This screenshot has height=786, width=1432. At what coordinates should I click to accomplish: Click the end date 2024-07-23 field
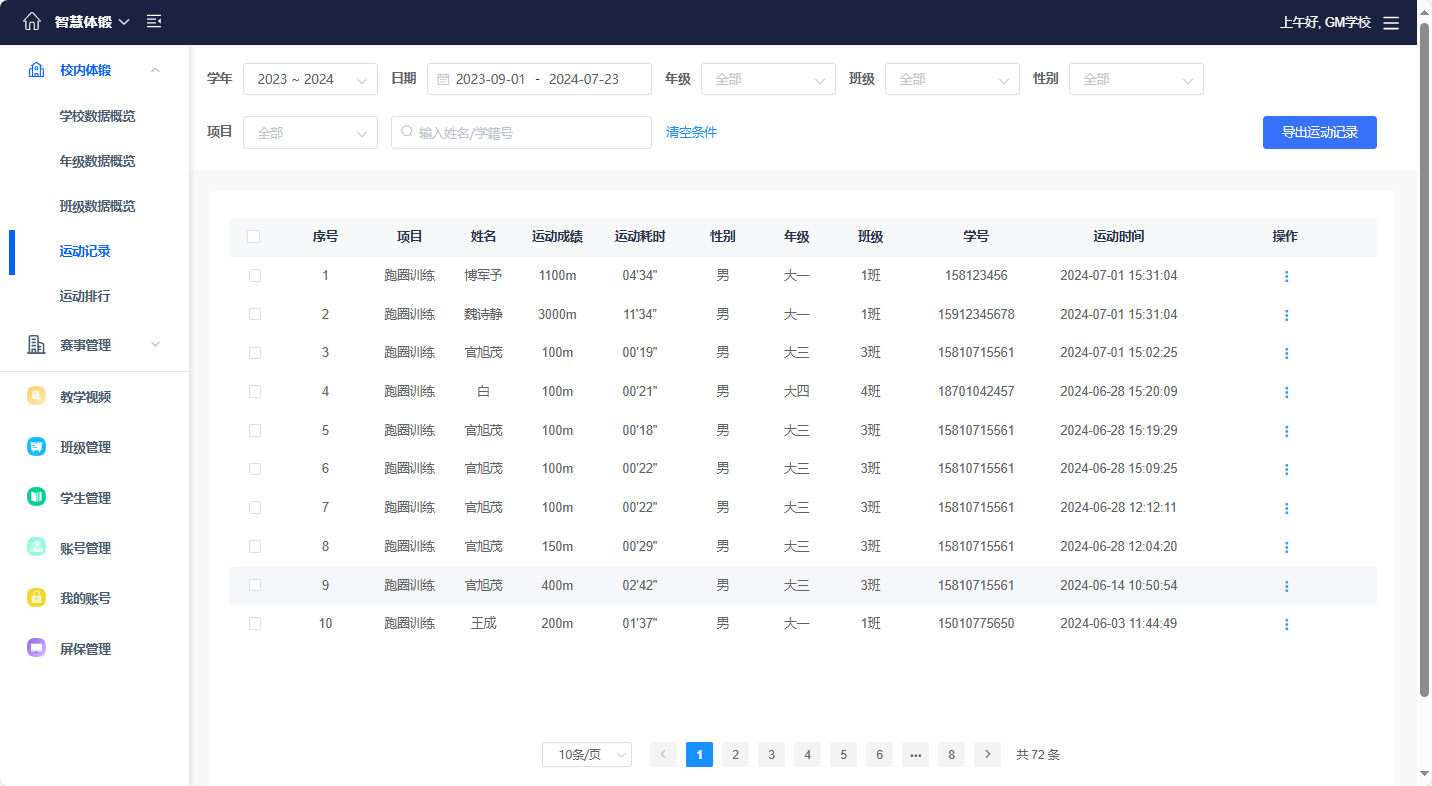(x=584, y=79)
